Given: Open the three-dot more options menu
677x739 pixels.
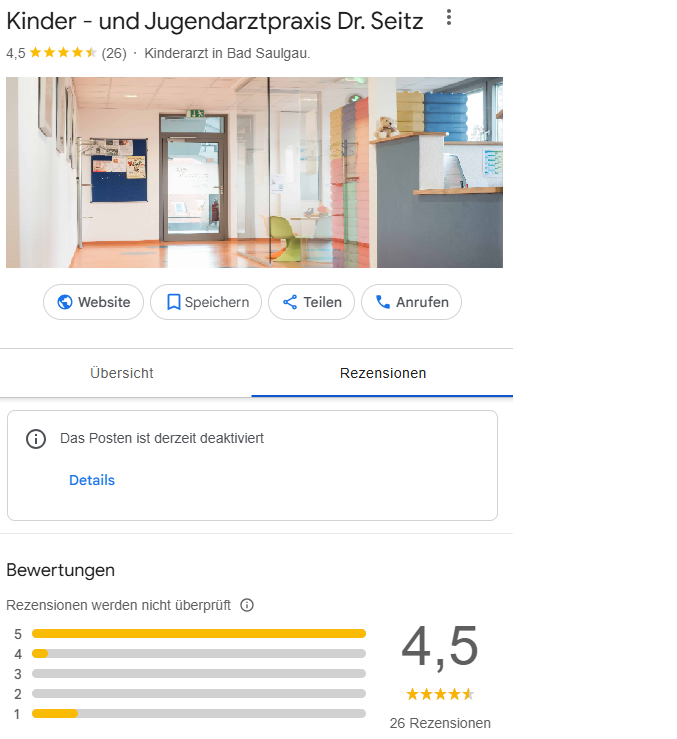Looking at the screenshot, I should click(x=448, y=17).
